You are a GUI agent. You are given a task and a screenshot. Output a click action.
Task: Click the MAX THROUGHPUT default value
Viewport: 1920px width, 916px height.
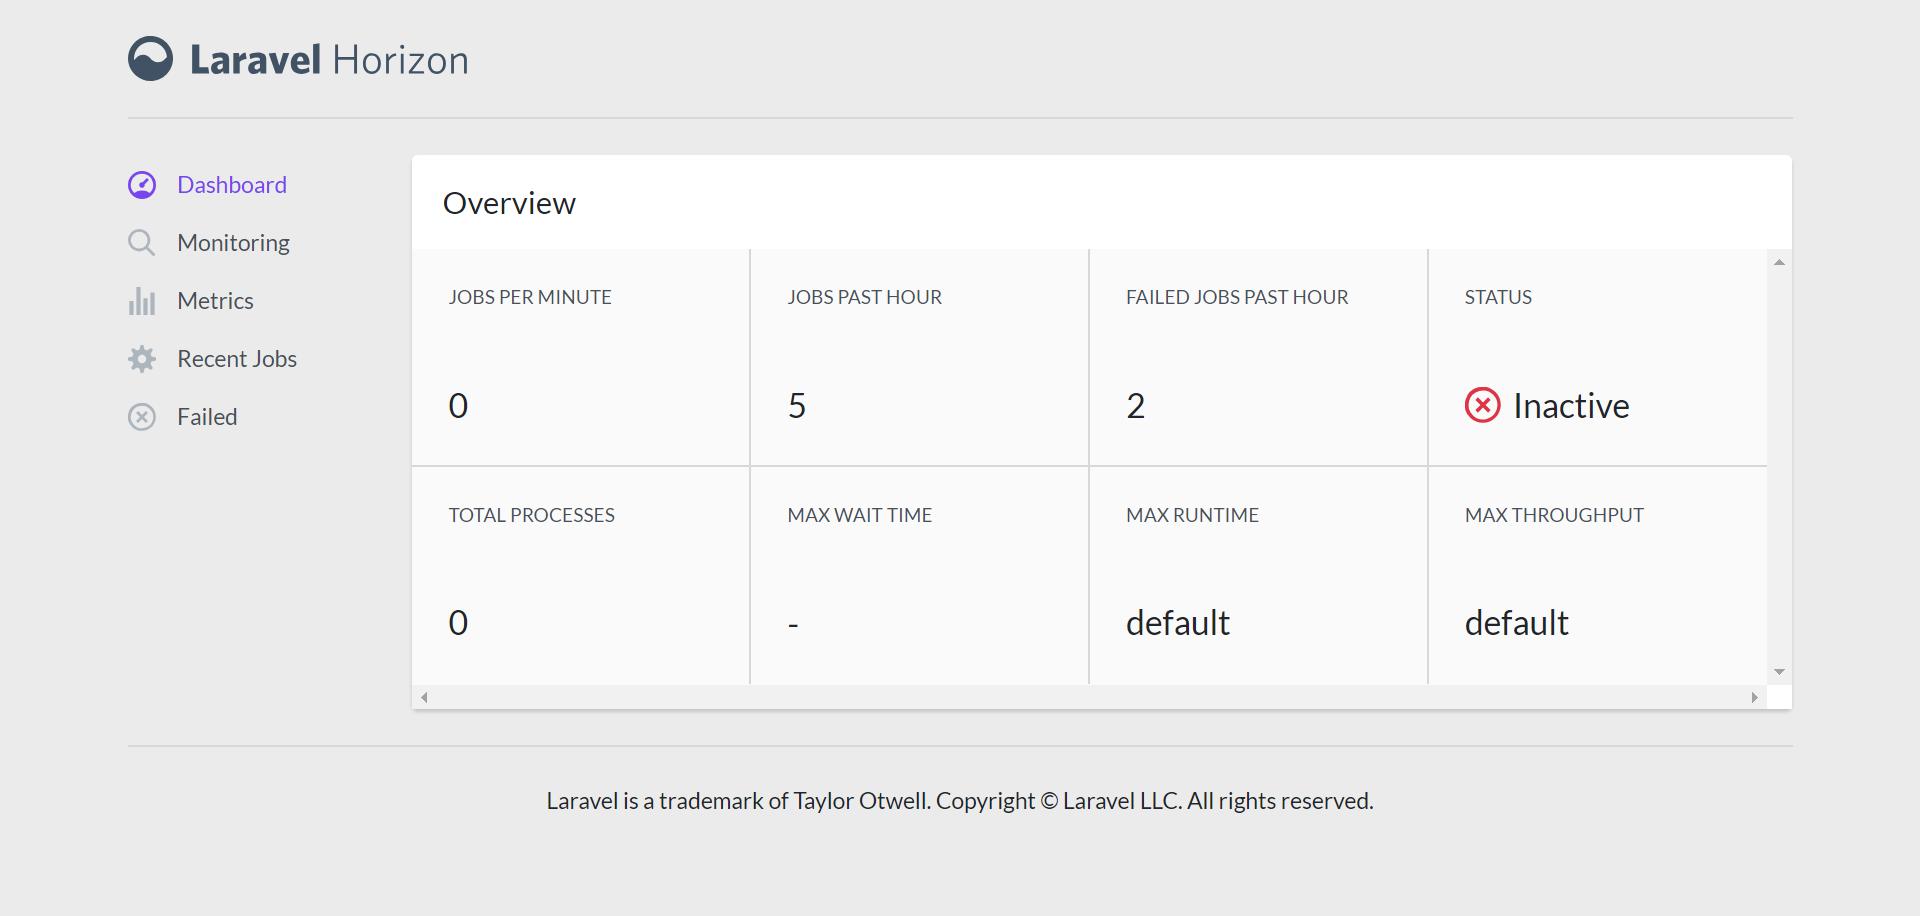(x=1517, y=623)
